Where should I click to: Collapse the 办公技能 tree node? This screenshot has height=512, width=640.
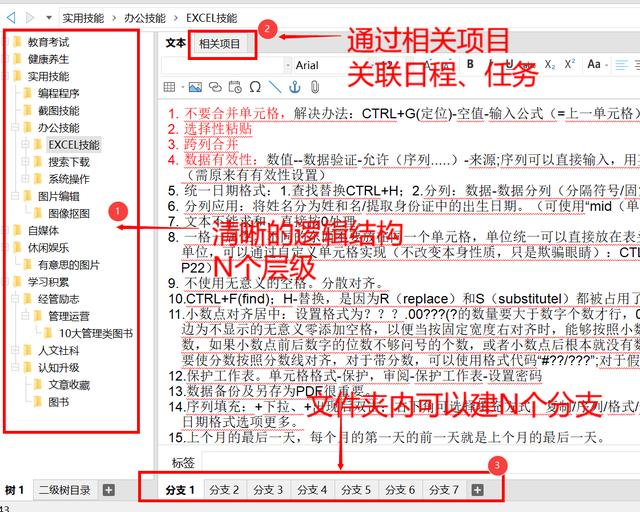[x=14, y=128]
